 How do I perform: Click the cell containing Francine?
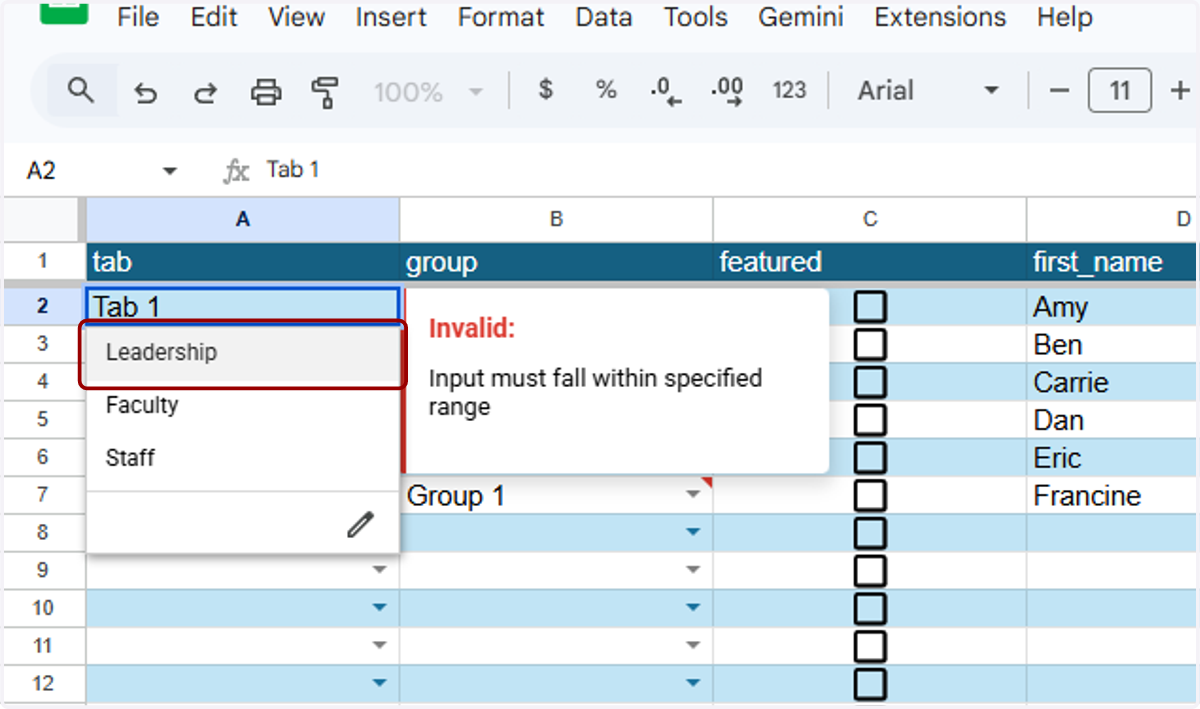tap(1113, 496)
